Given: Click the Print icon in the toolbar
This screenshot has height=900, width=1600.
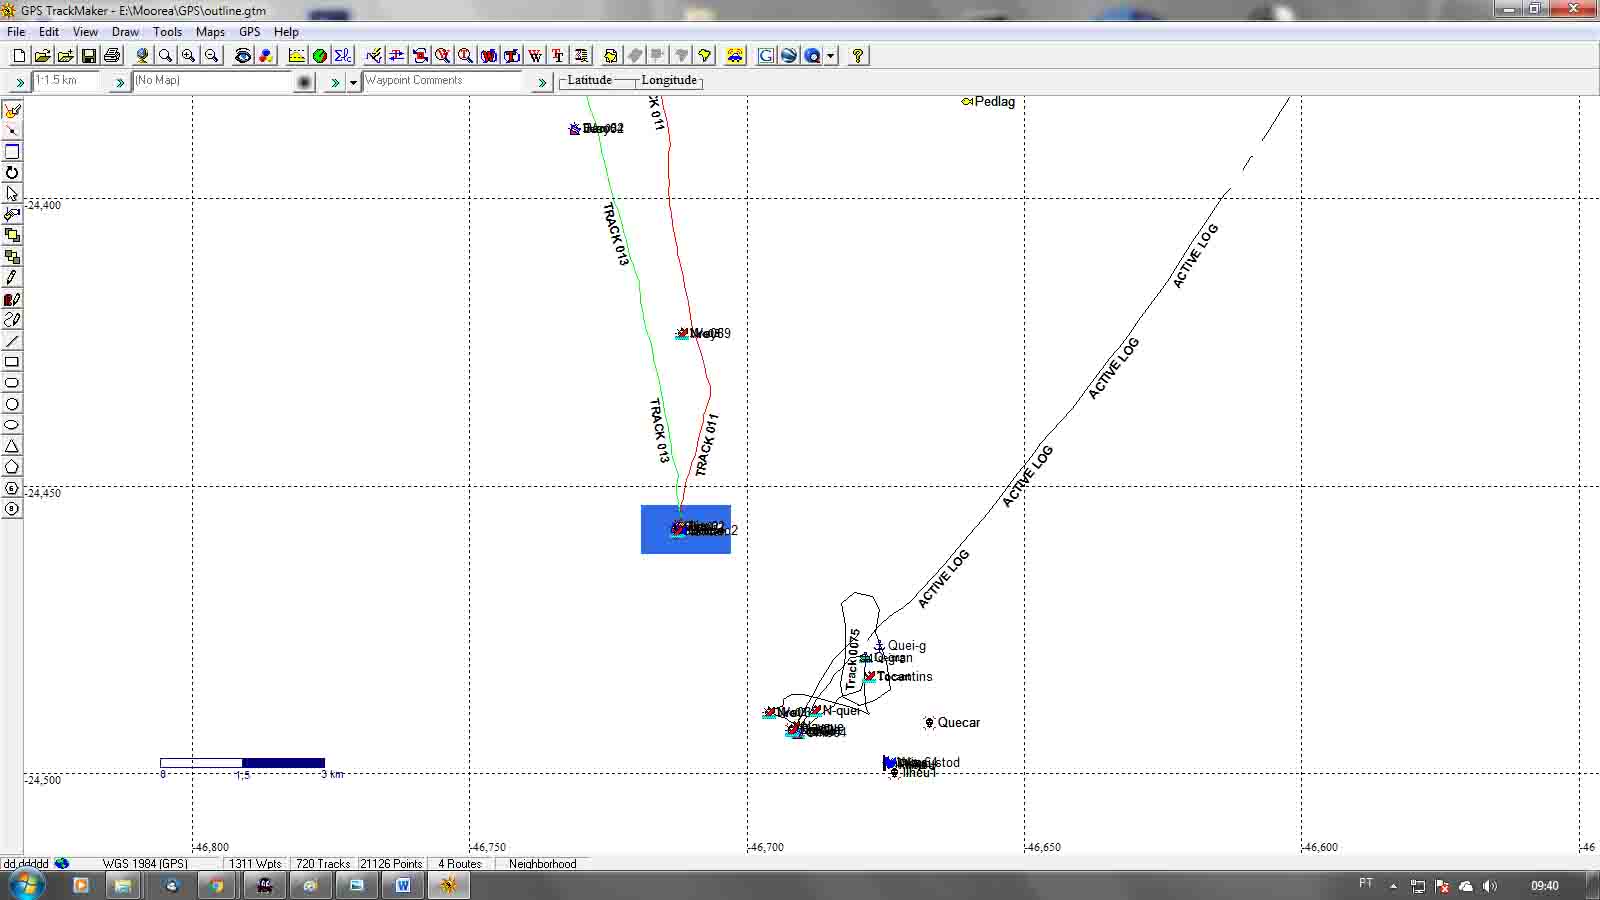Looking at the screenshot, I should coord(112,56).
